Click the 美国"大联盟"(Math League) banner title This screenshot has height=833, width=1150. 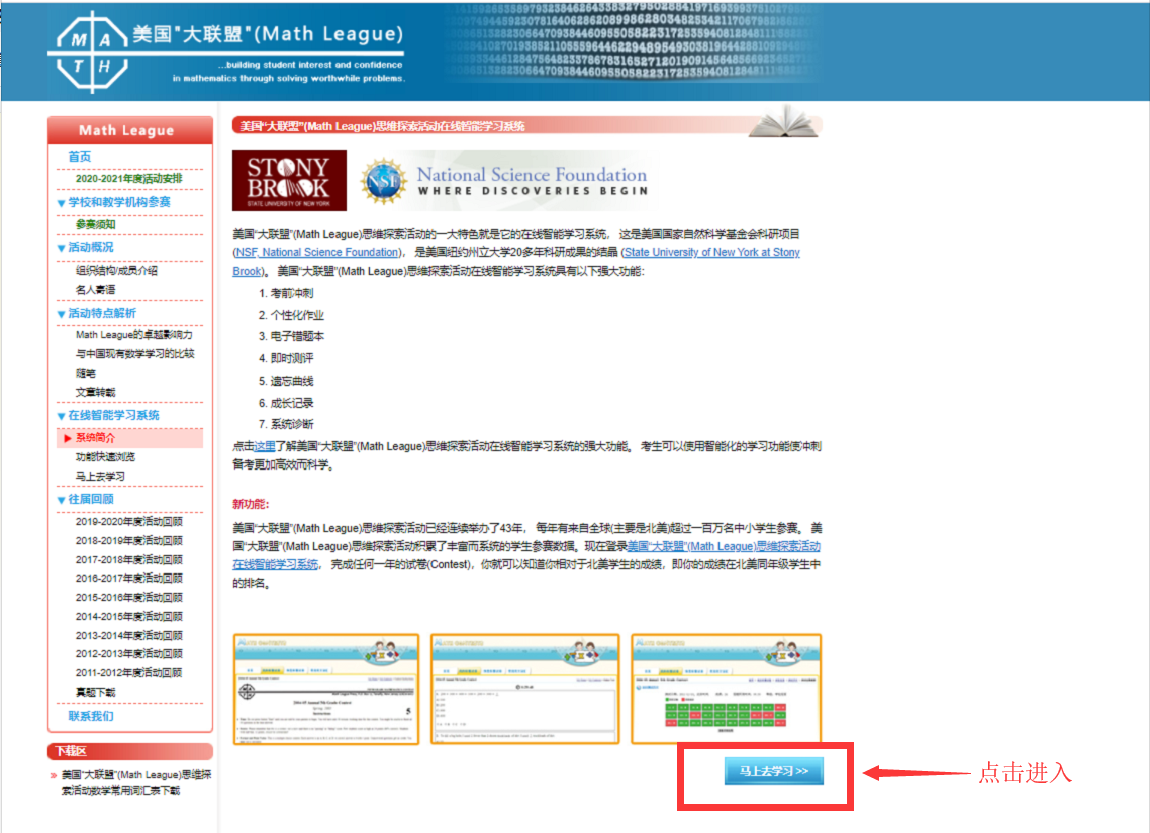tap(268, 34)
